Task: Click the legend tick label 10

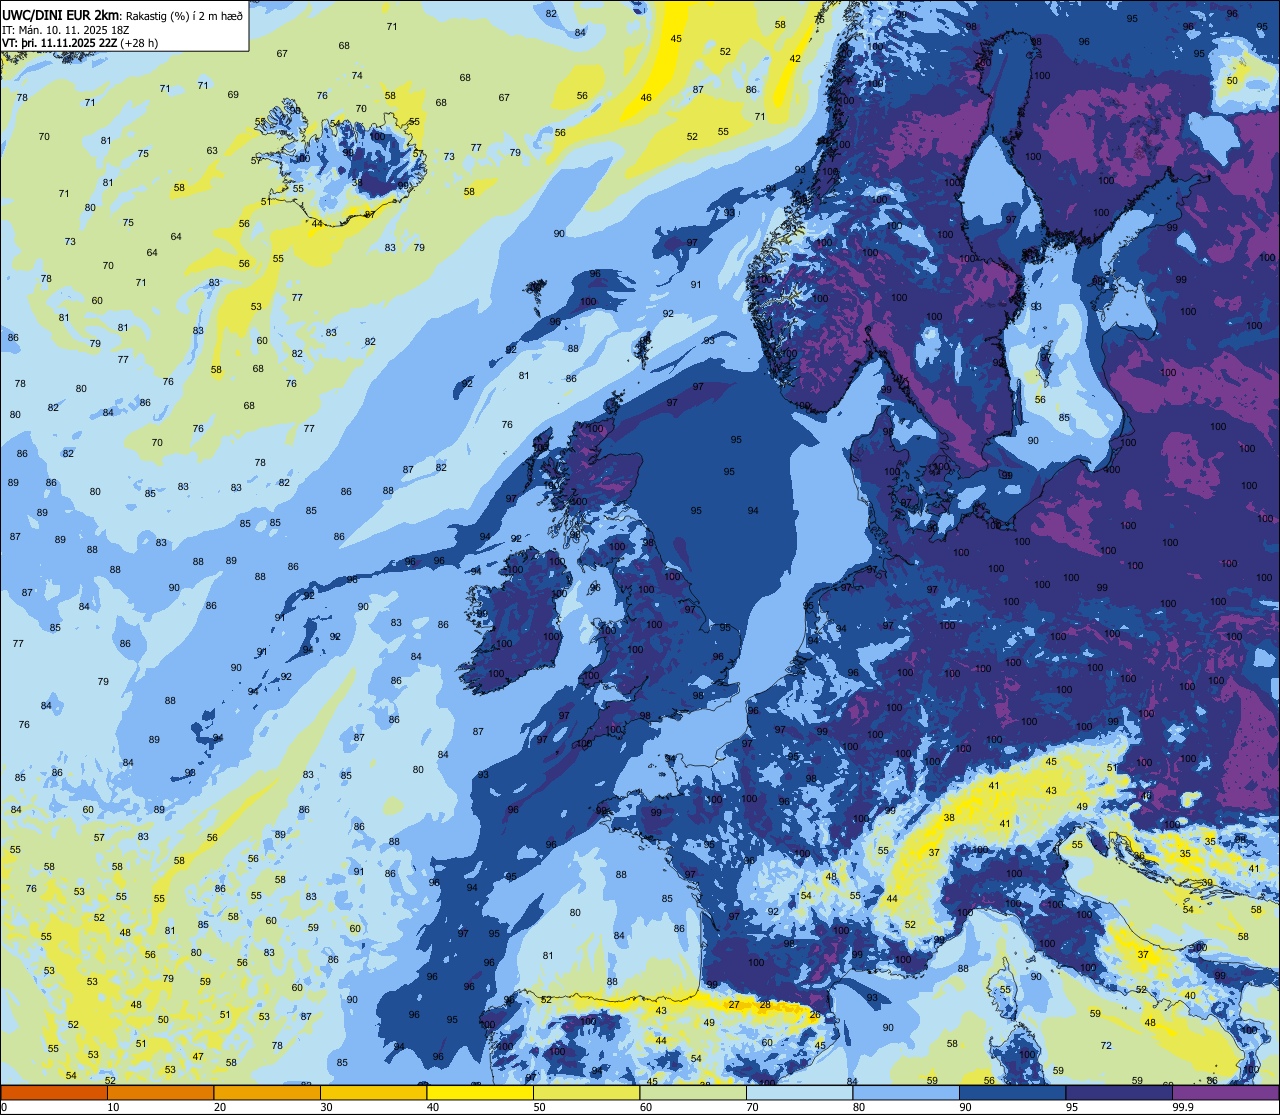Action: tap(113, 1107)
